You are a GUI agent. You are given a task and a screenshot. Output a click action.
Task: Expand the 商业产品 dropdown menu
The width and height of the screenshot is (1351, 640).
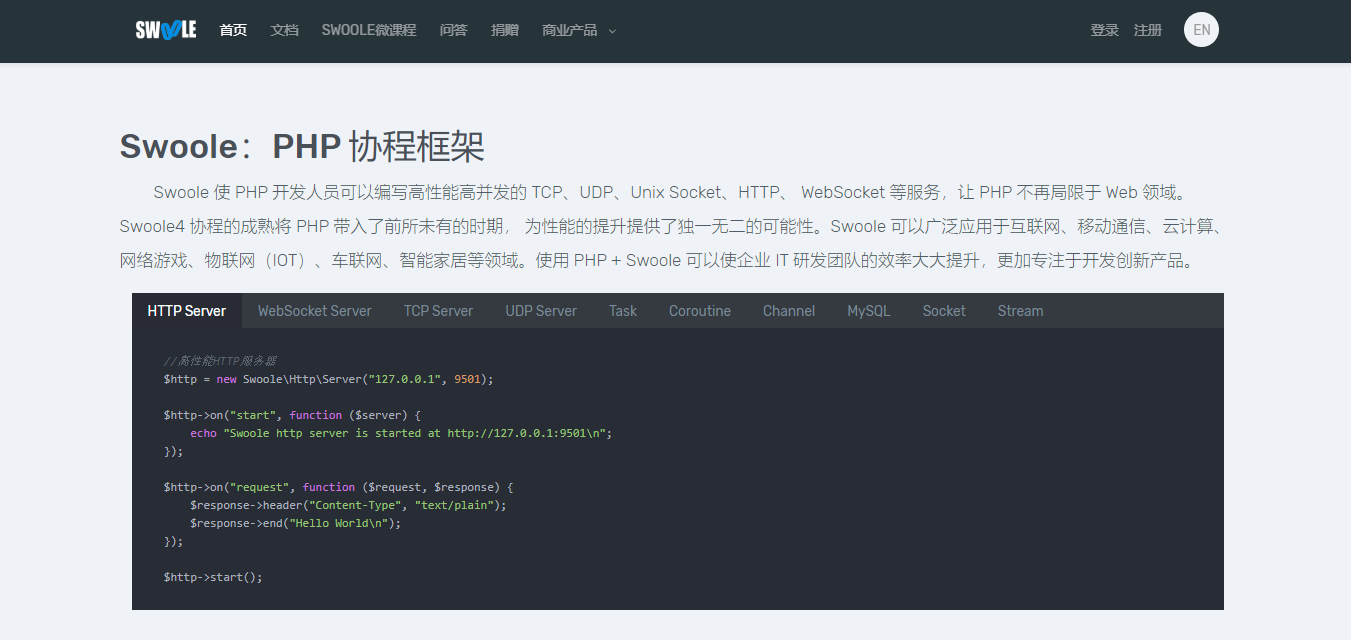pos(579,30)
